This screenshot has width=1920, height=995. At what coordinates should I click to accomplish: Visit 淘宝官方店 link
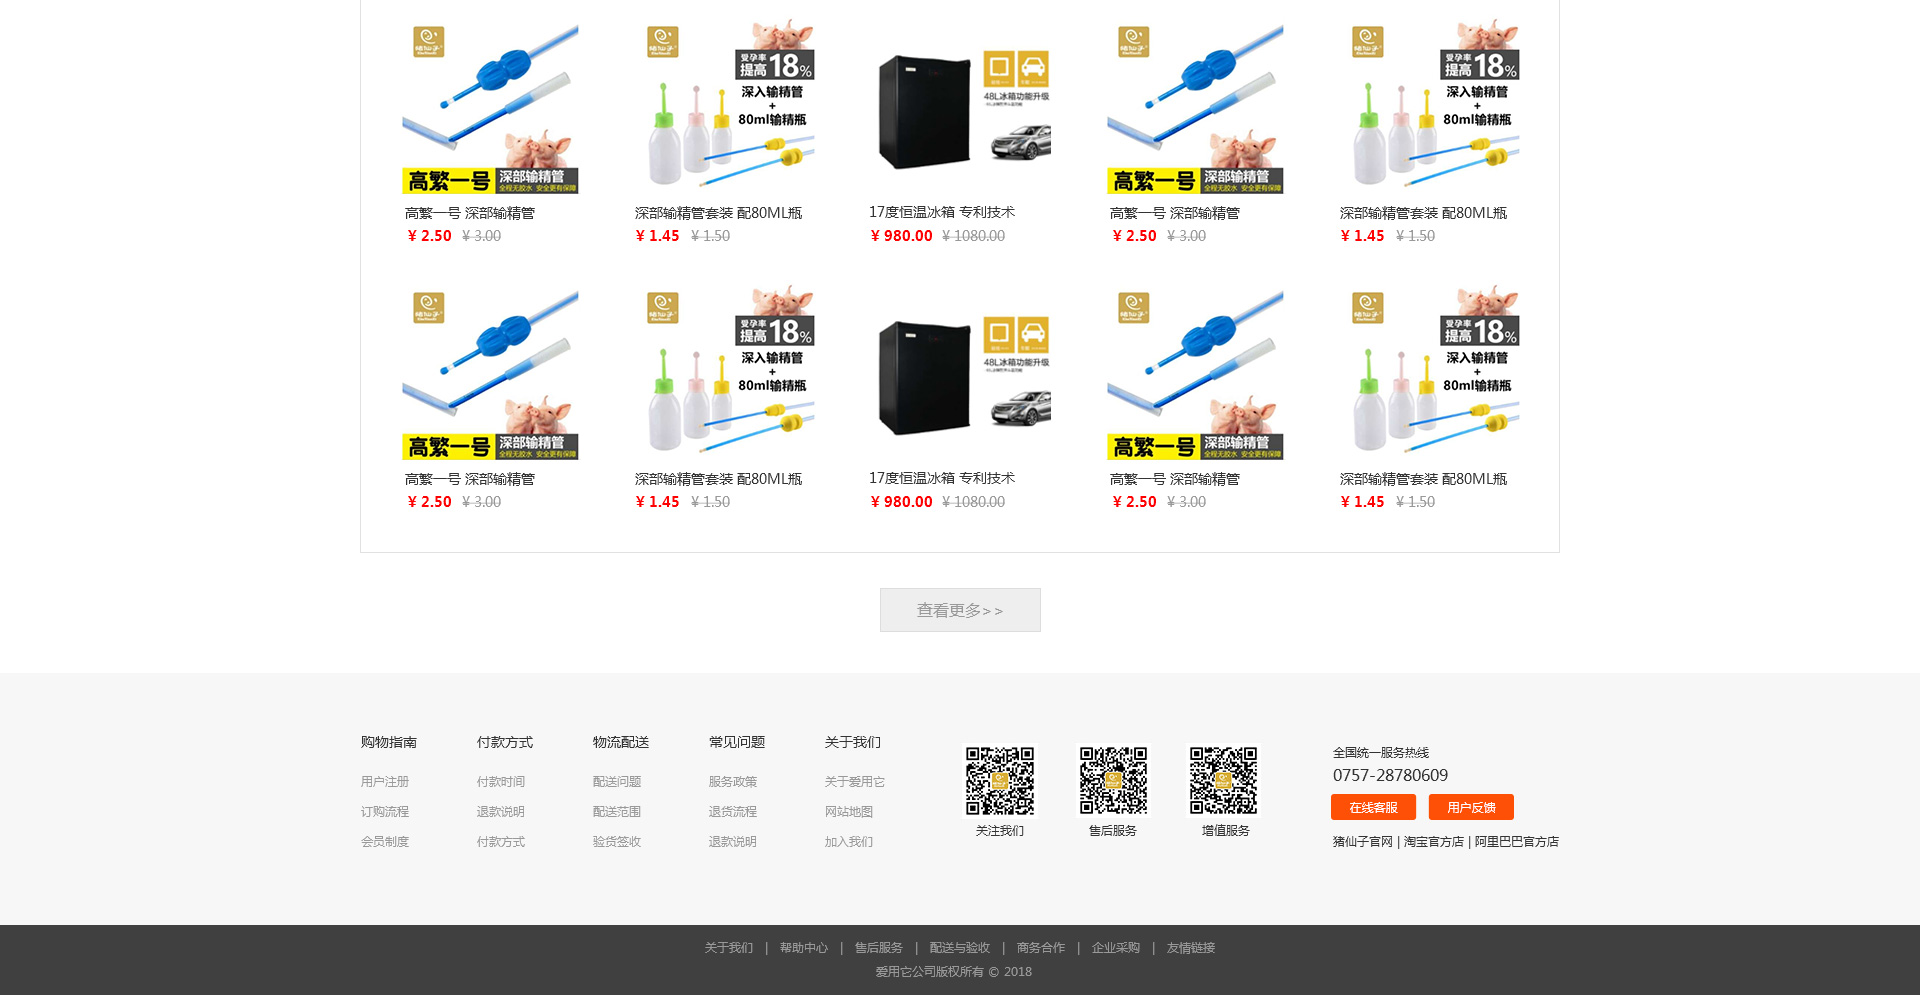point(1433,842)
